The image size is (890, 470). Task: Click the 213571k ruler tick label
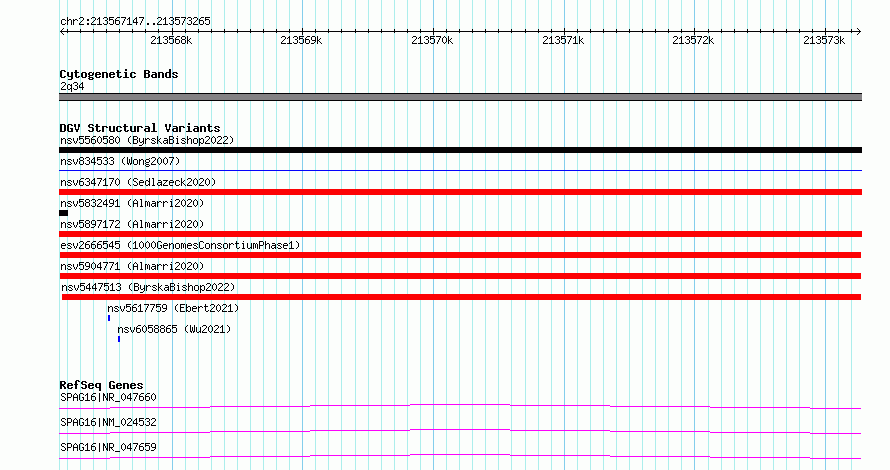pos(563,40)
